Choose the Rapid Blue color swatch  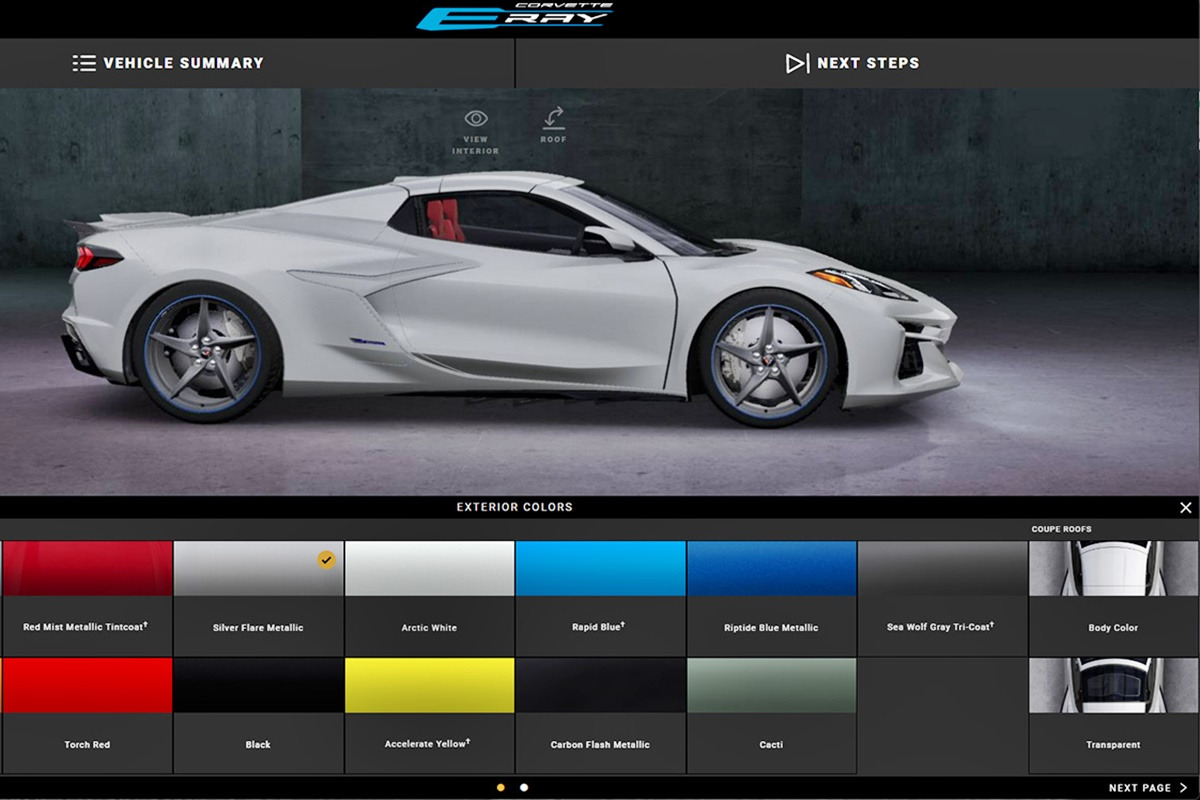point(600,569)
